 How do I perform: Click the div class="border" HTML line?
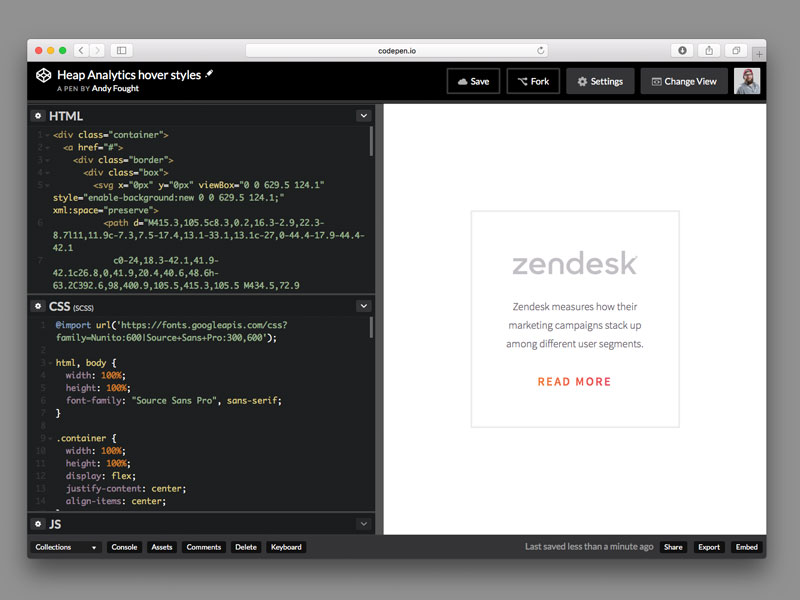point(123,160)
